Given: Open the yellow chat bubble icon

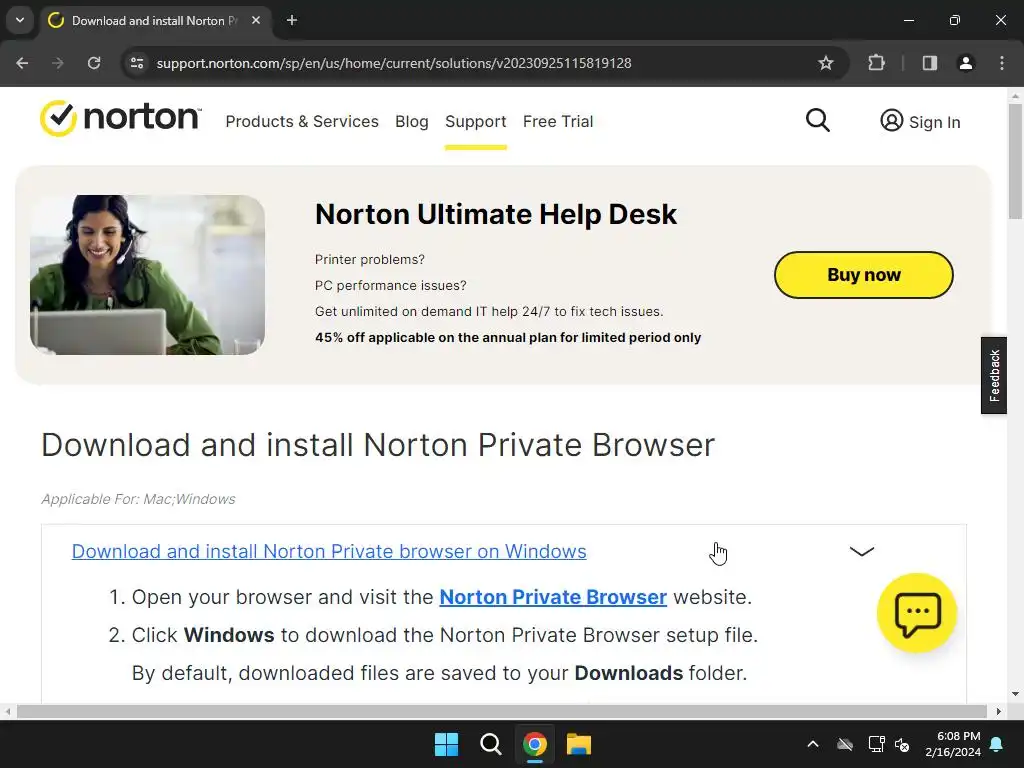Looking at the screenshot, I should click(x=917, y=613).
